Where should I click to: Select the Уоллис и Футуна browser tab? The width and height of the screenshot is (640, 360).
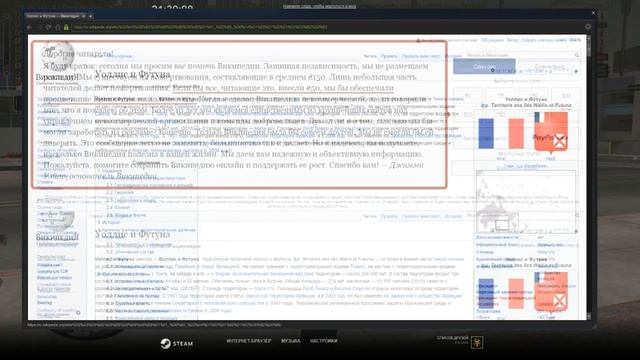pos(56,16)
